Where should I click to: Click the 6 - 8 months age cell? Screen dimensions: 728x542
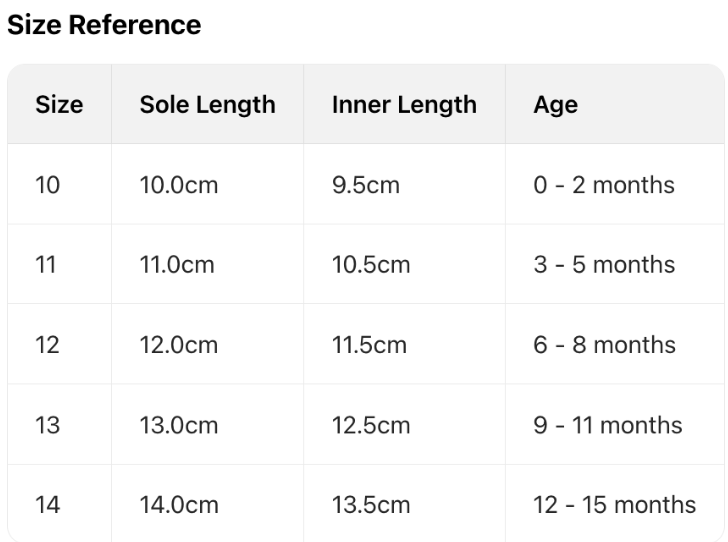[x=604, y=345]
